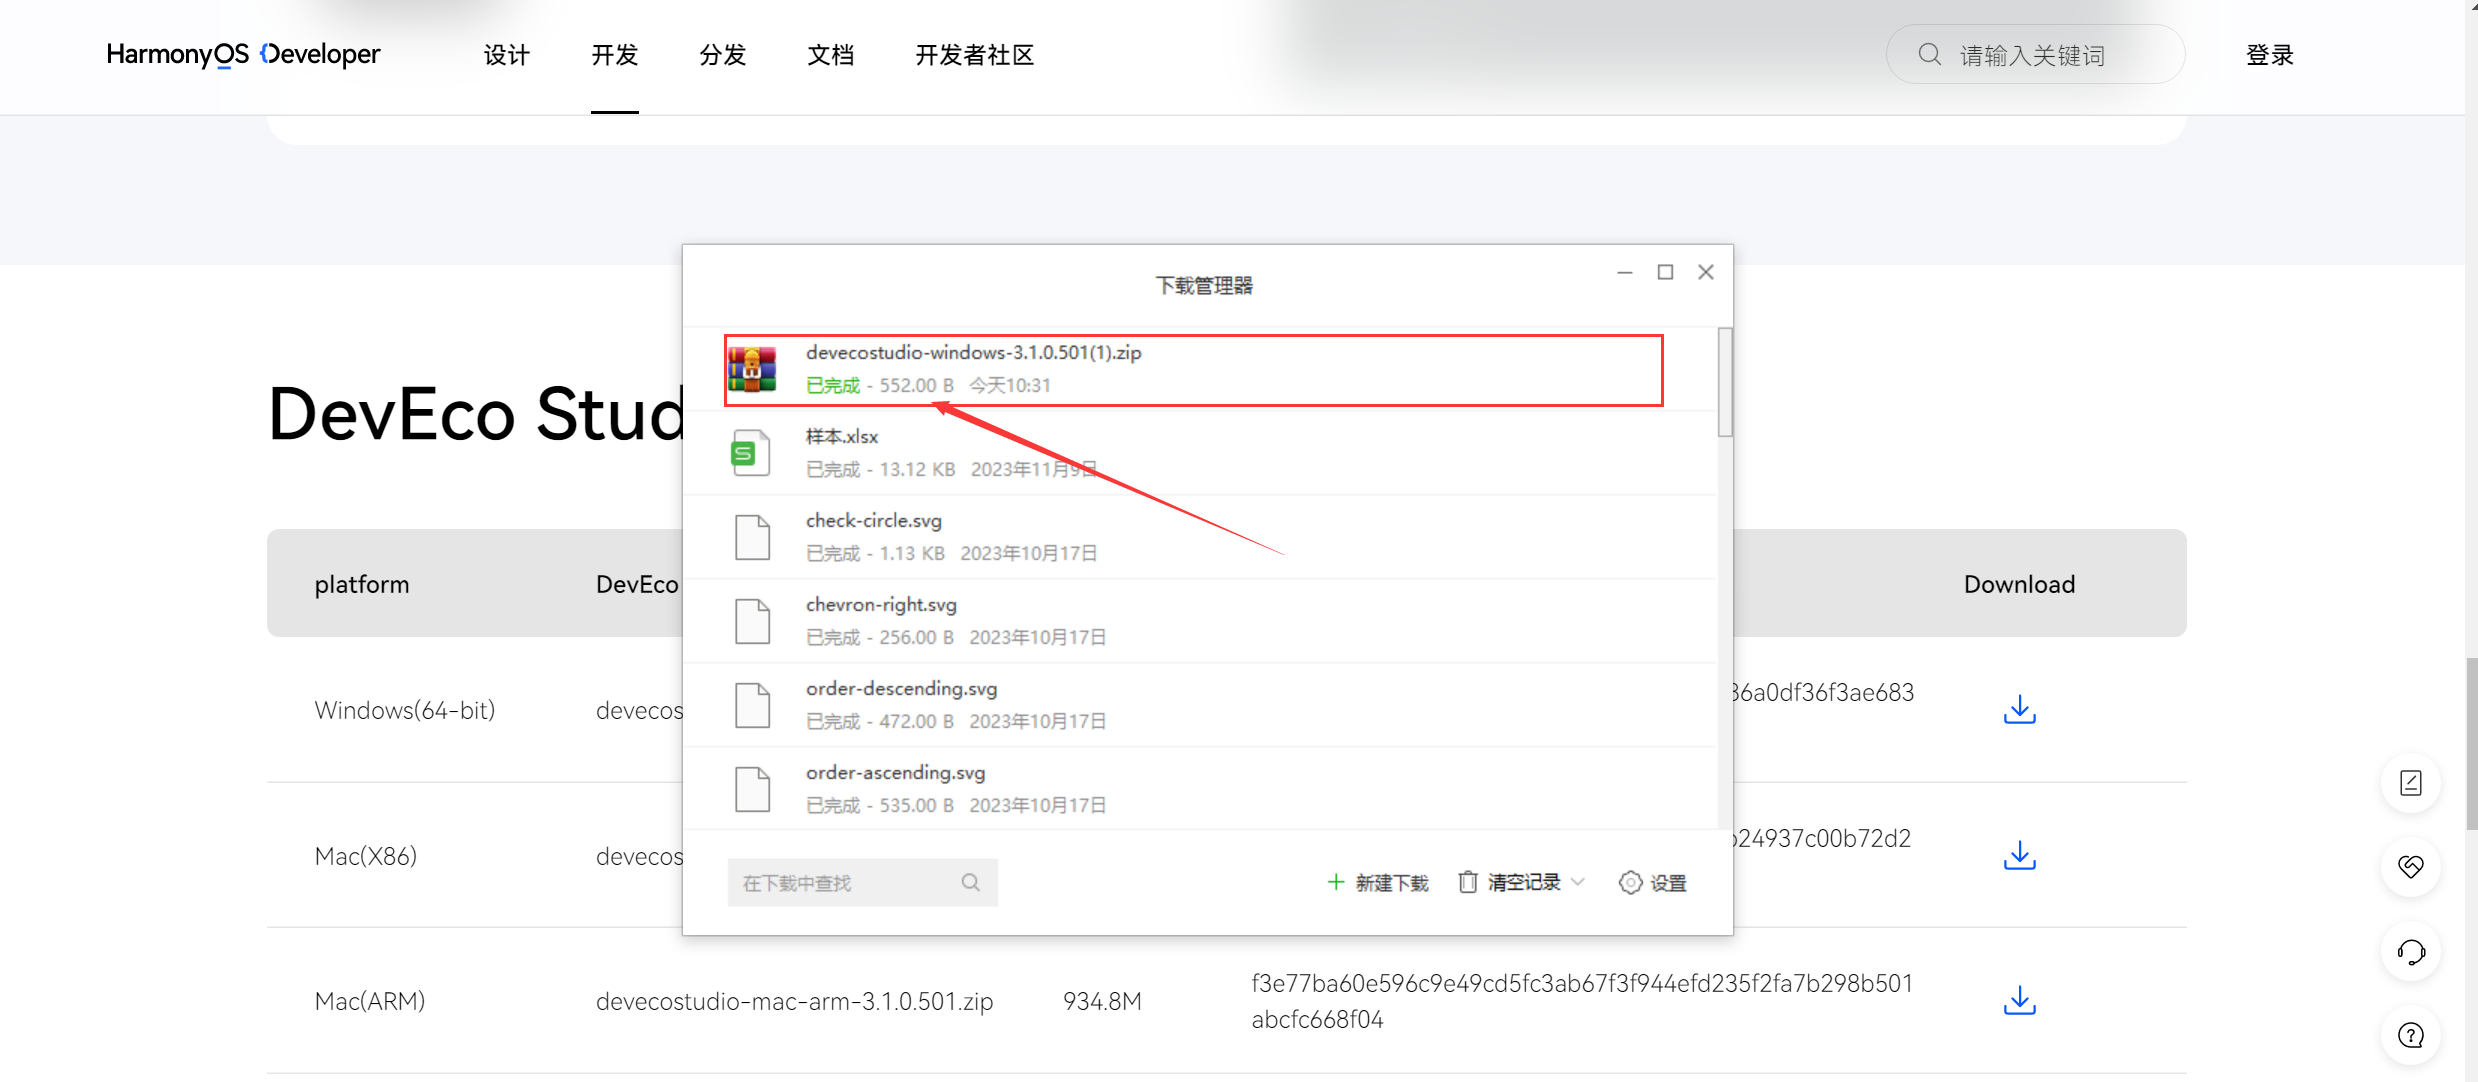Open the 分发 menu item
2478x1082 pixels.
[722, 55]
